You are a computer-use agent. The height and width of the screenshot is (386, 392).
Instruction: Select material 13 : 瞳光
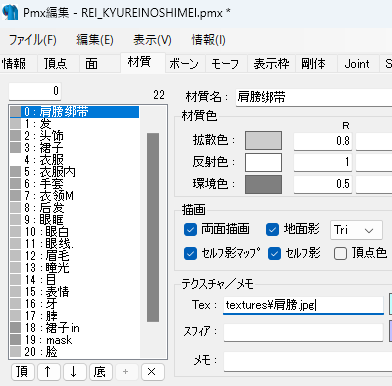(x=74, y=268)
